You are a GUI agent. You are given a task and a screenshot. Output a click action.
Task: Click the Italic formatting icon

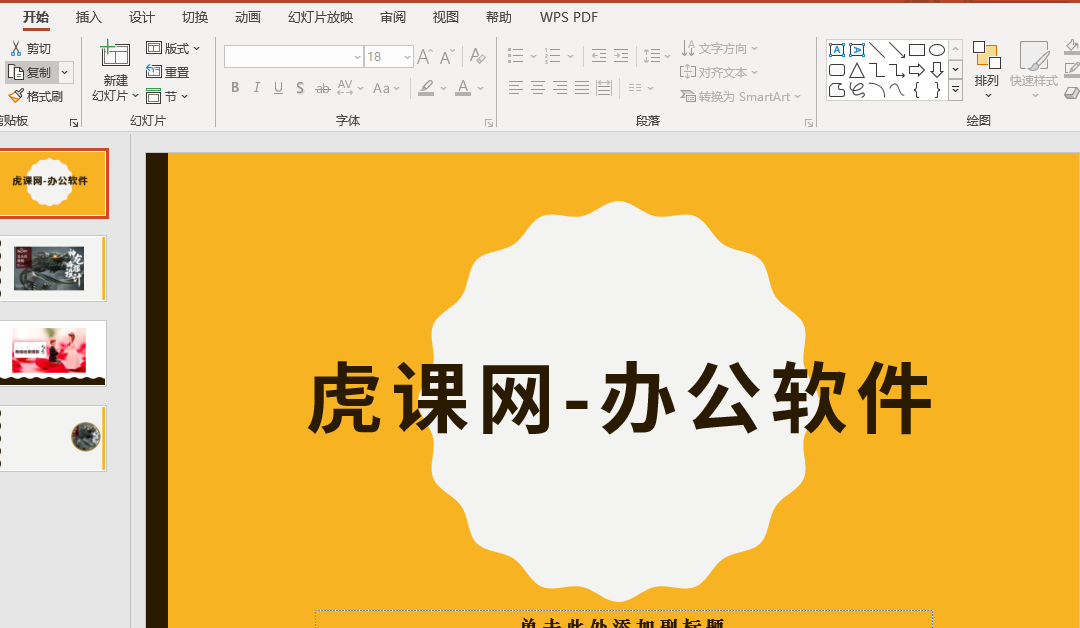pyautogui.click(x=256, y=88)
